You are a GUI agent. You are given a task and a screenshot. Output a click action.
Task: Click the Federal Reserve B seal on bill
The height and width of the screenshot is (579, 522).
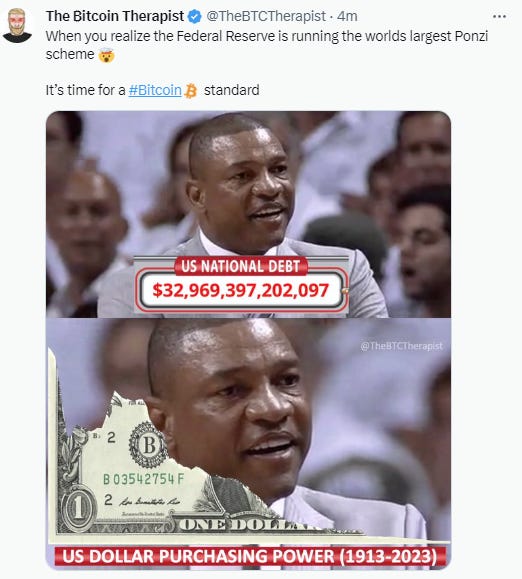click(148, 445)
